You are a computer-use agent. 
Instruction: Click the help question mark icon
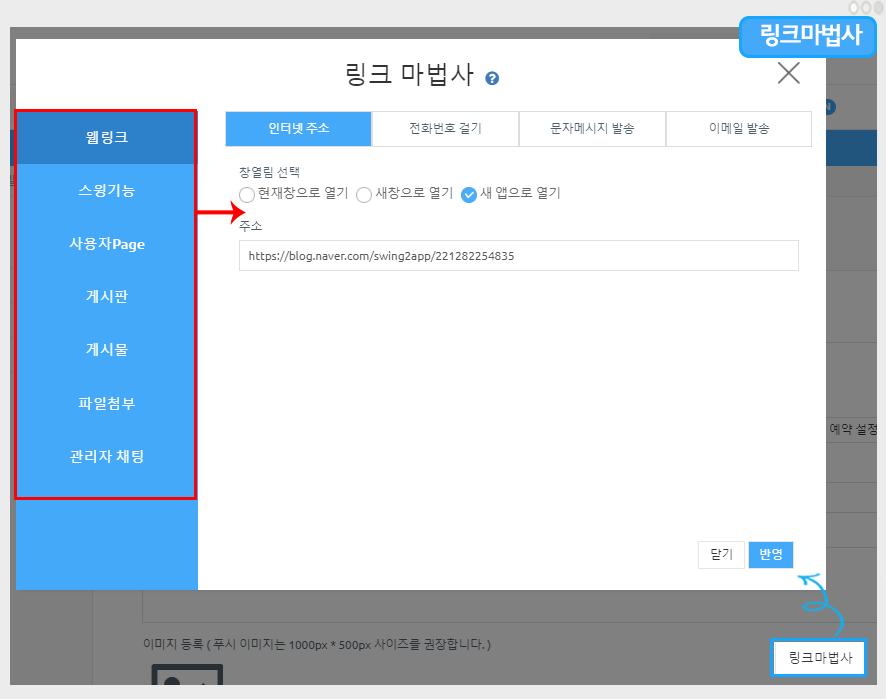tap(492, 78)
